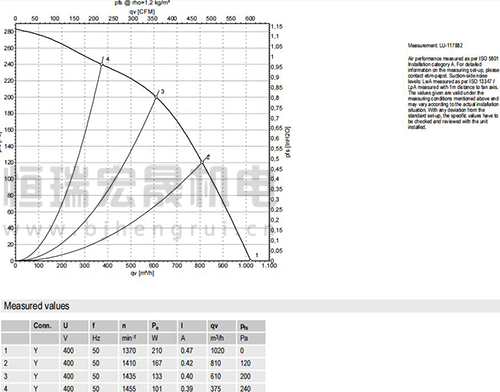This screenshot has height=392, width=500.
Task: Click the Measurement LU-117882 text
Action: click(x=435, y=45)
